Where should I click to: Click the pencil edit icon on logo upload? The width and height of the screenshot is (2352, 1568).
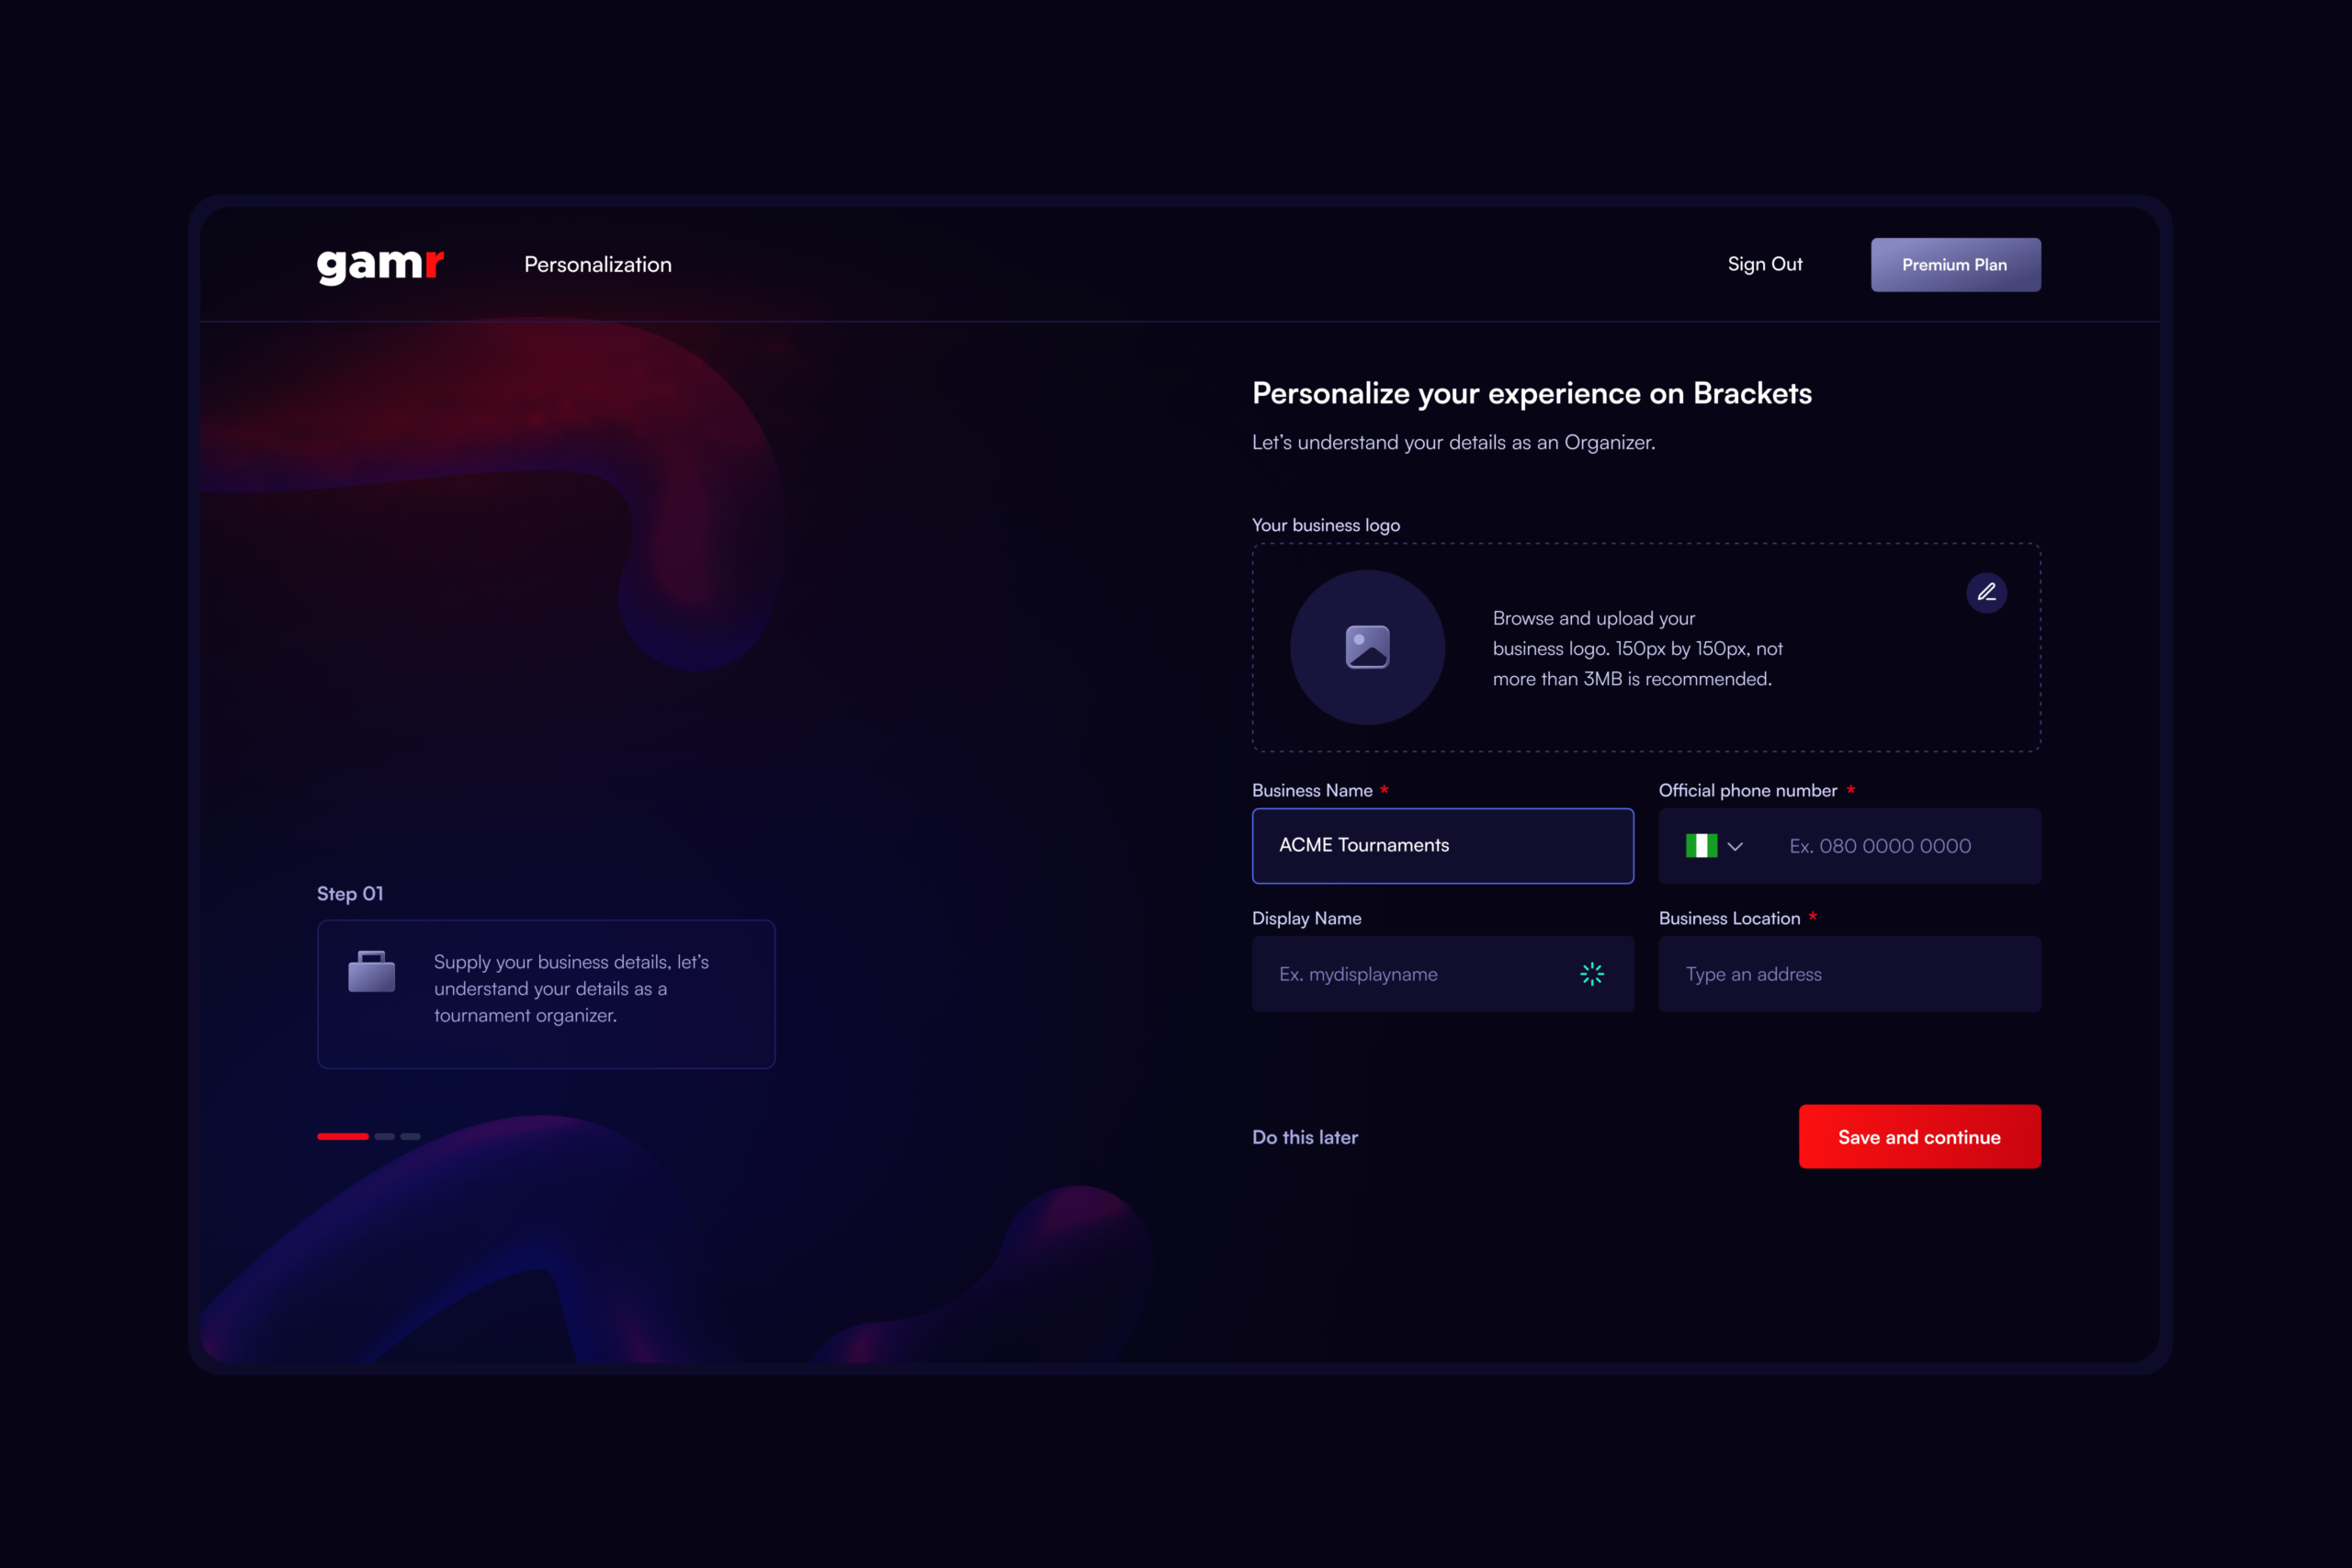coord(1986,593)
